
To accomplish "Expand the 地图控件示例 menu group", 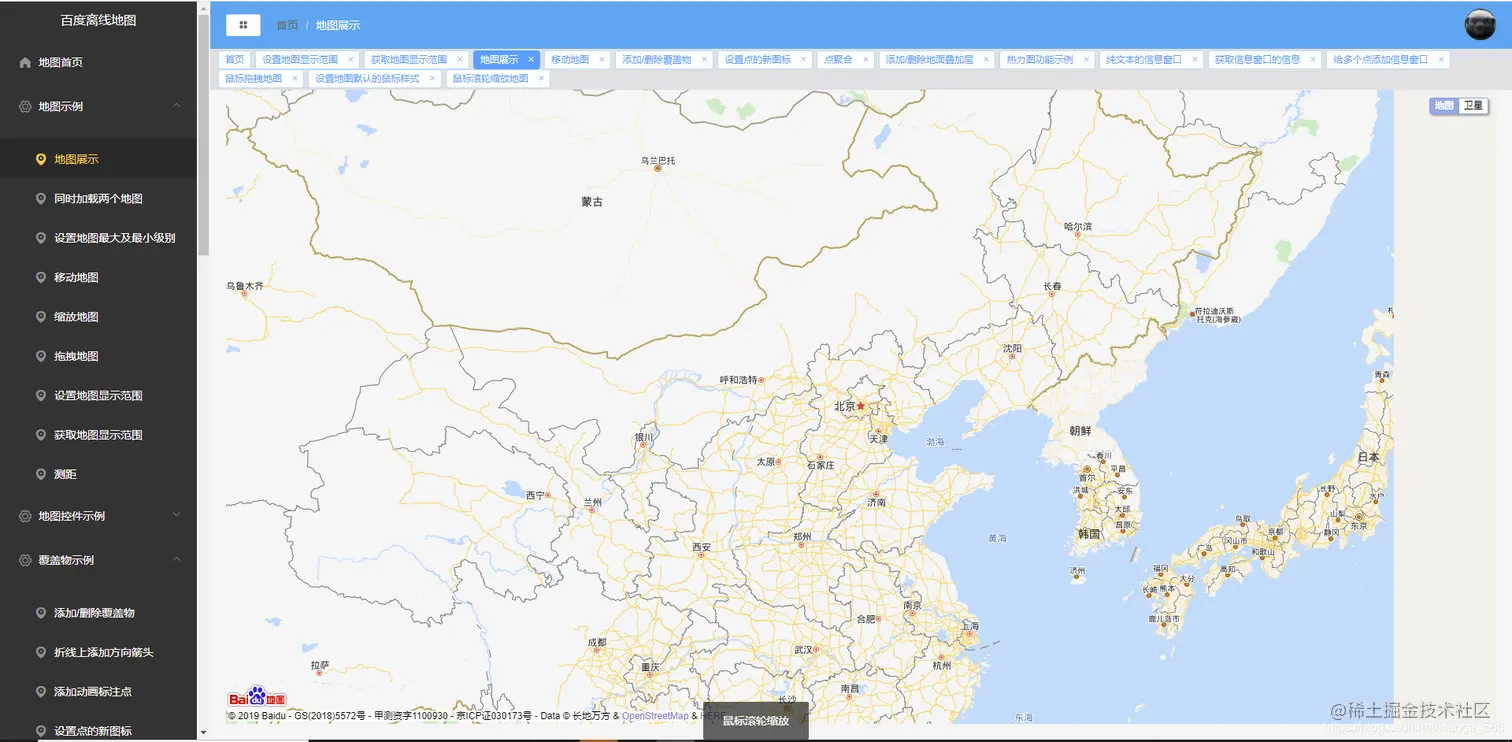I will tap(177, 516).
